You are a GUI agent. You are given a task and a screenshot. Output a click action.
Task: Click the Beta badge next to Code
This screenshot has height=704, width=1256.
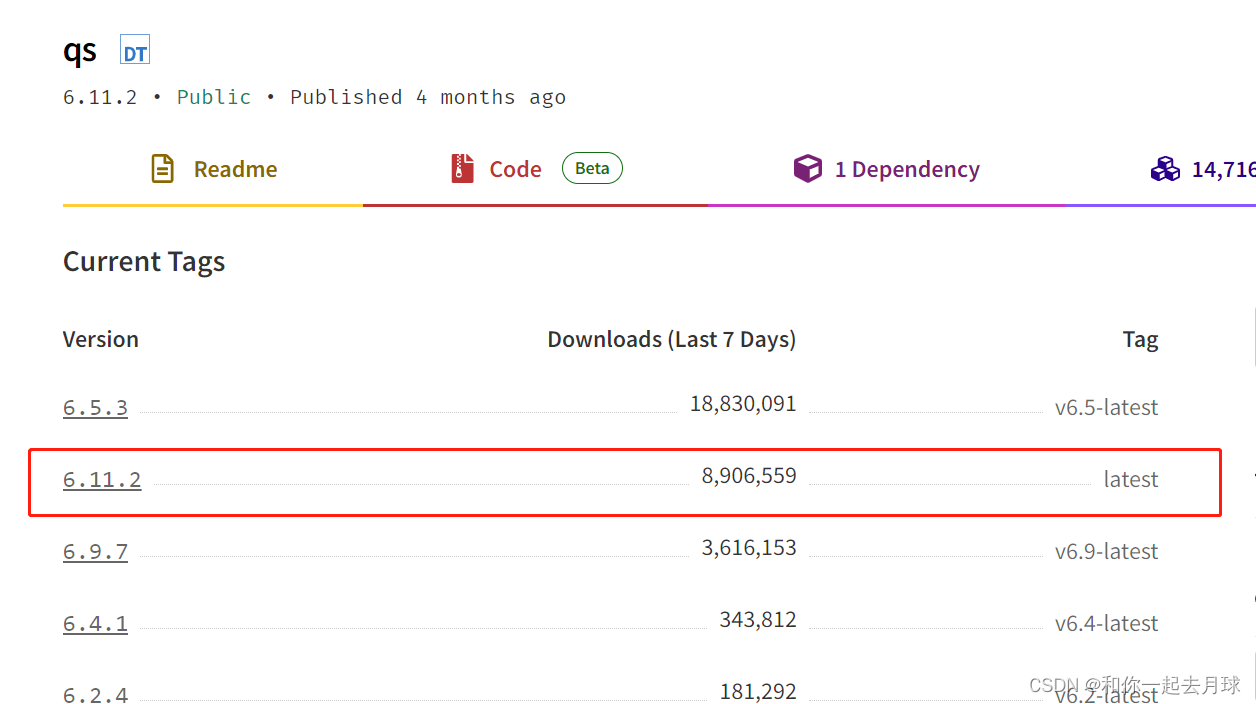tap(592, 168)
